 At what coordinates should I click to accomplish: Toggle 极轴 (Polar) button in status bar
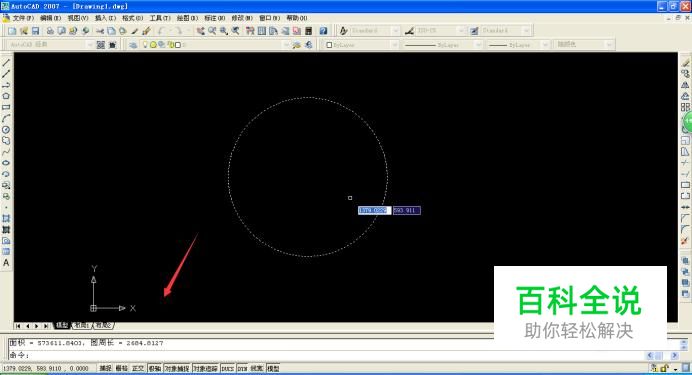(x=155, y=368)
